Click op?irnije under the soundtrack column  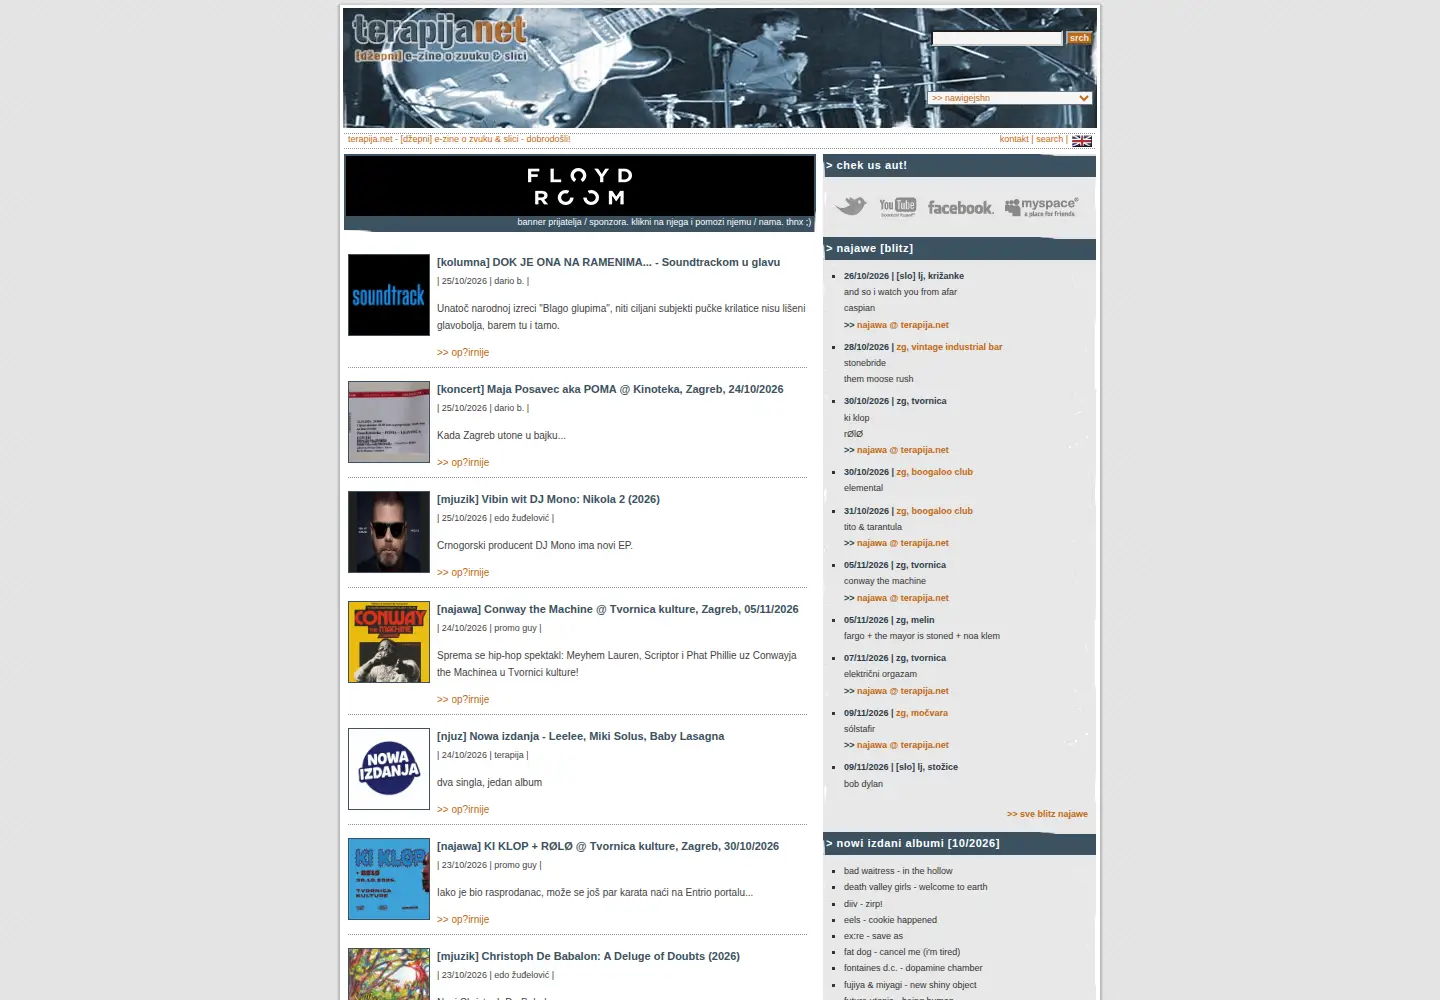[x=463, y=353]
